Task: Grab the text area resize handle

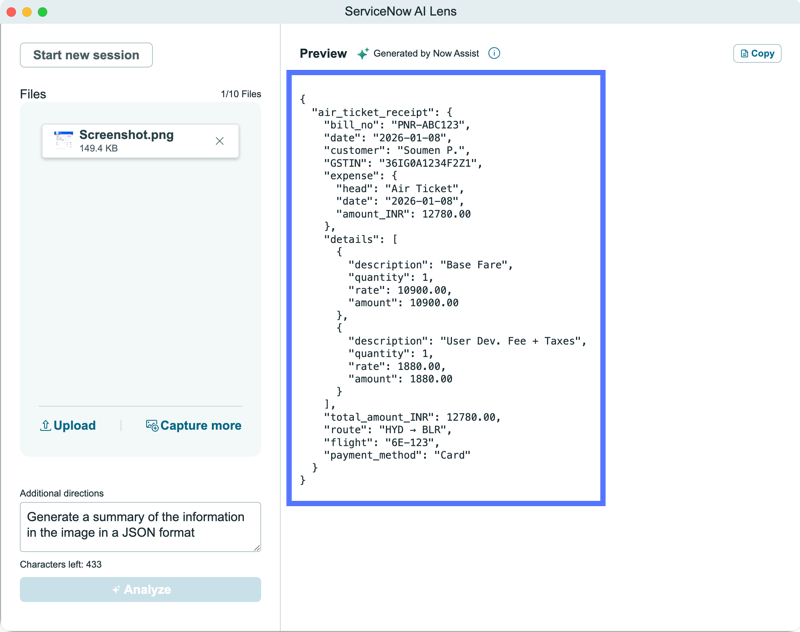Action: (x=257, y=548)
